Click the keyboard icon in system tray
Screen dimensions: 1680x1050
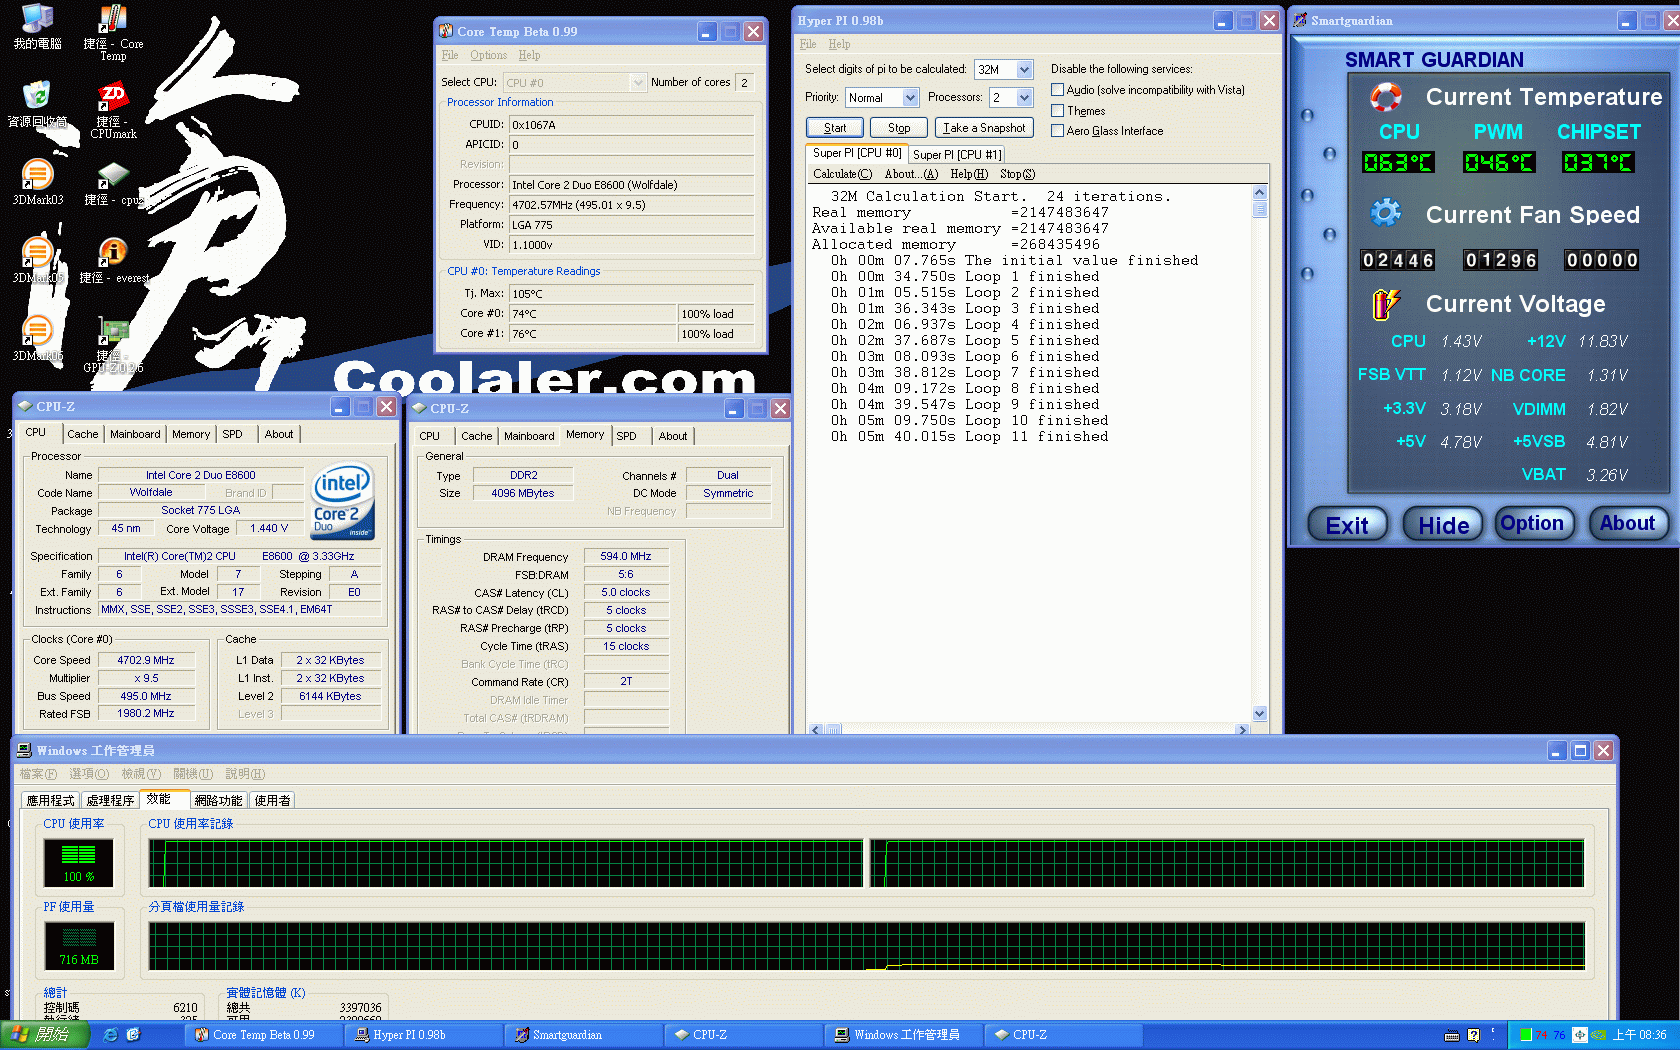(1452, 1035)
